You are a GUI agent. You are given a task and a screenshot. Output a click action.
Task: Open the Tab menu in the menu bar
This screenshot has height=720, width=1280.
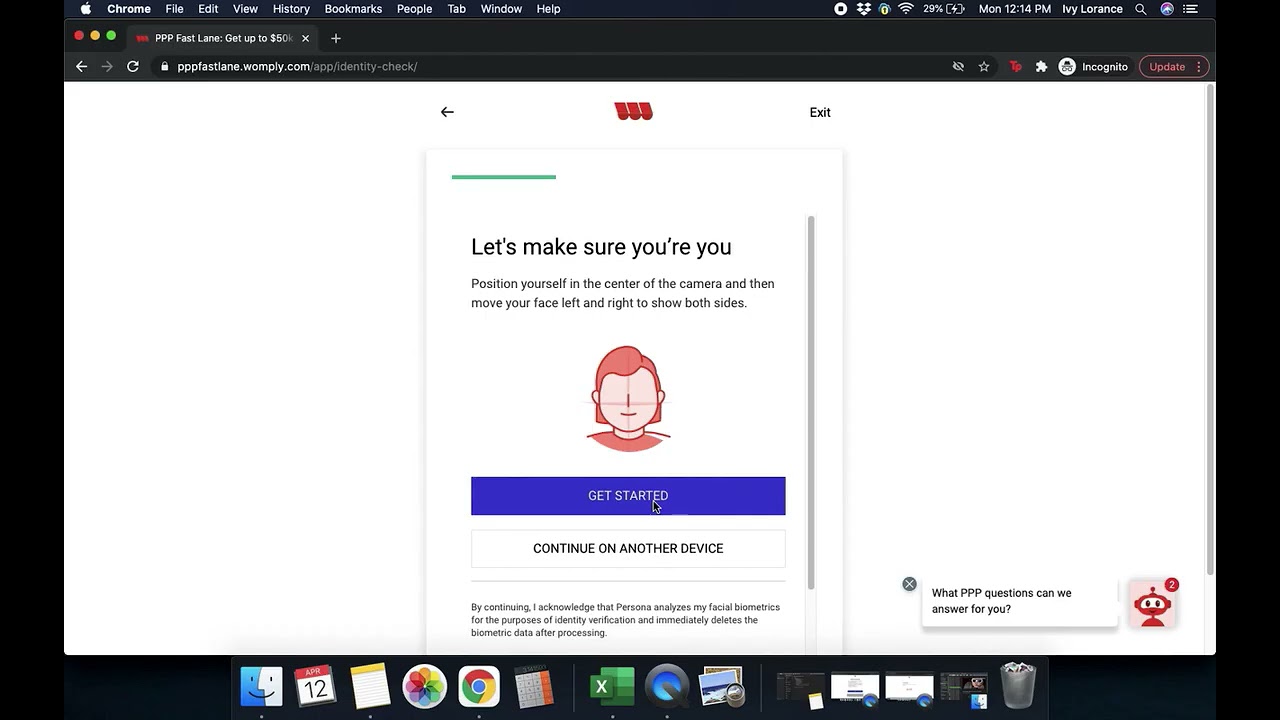coord(456,9)
